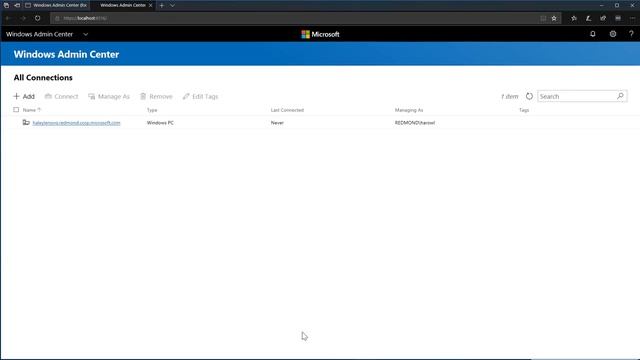Add this page to favorites star
The width and height of the screenshot is (640, 360).
(554, 18)
